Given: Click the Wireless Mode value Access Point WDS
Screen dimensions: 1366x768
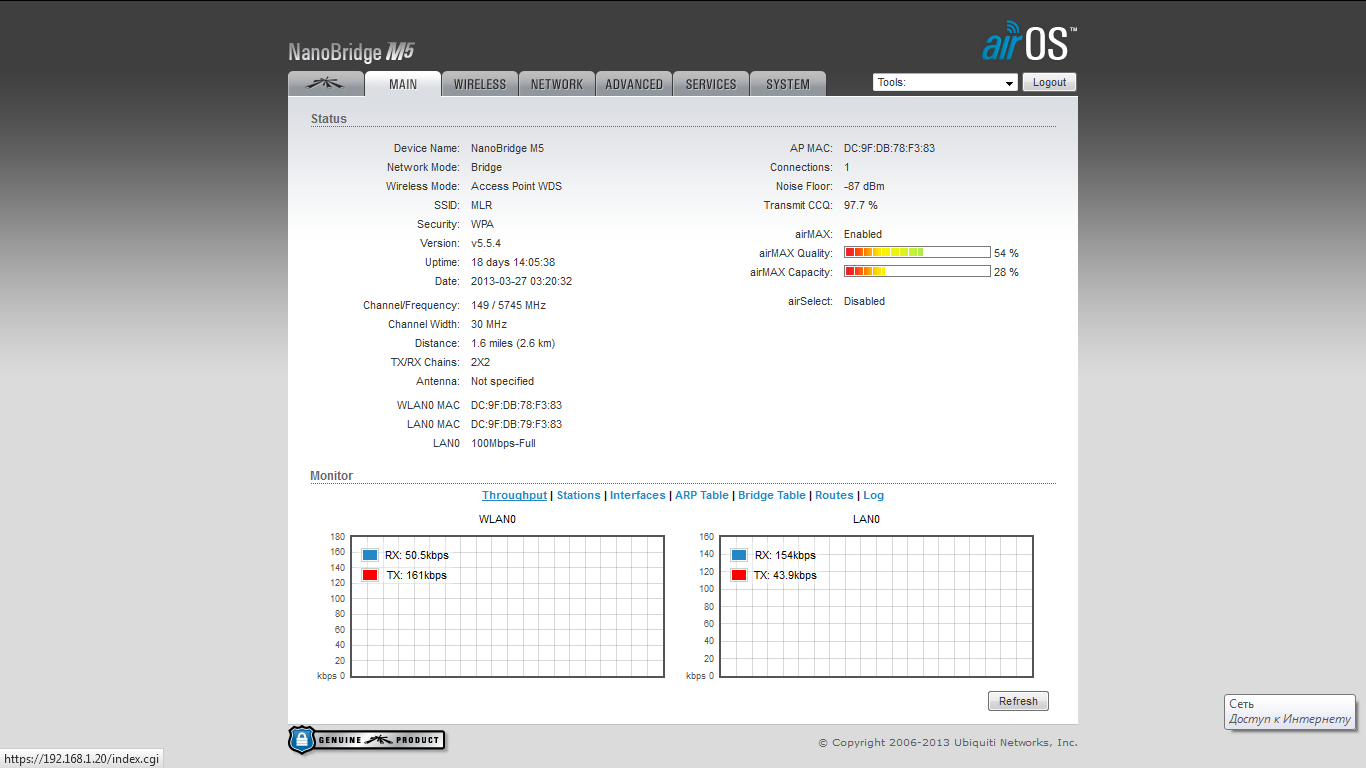Looking at the screenshot, I should point(517,186).
